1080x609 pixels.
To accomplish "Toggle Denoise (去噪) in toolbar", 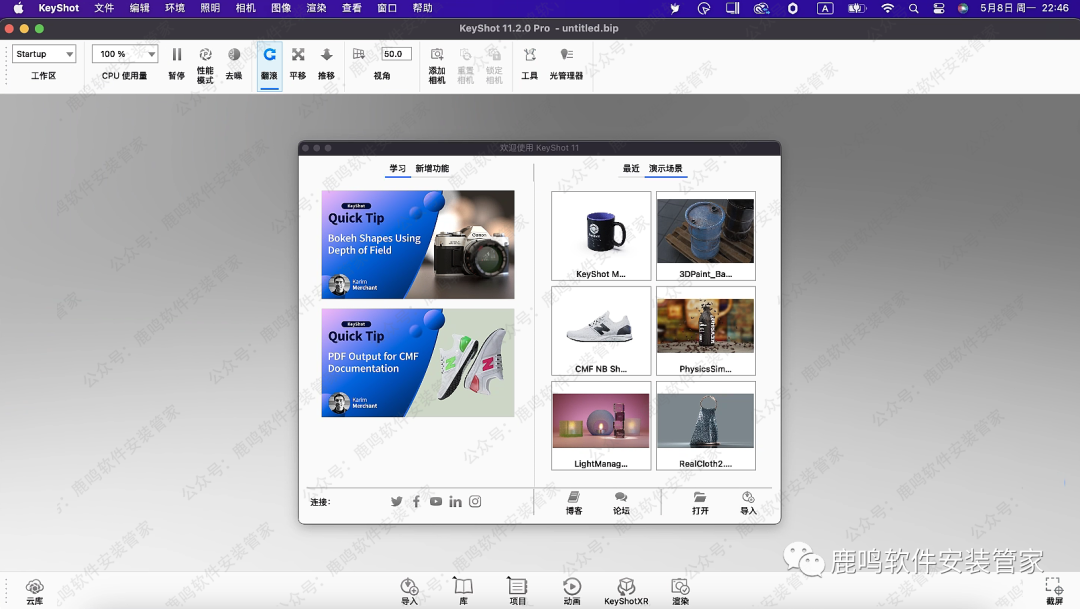I will tap(234, 62).
